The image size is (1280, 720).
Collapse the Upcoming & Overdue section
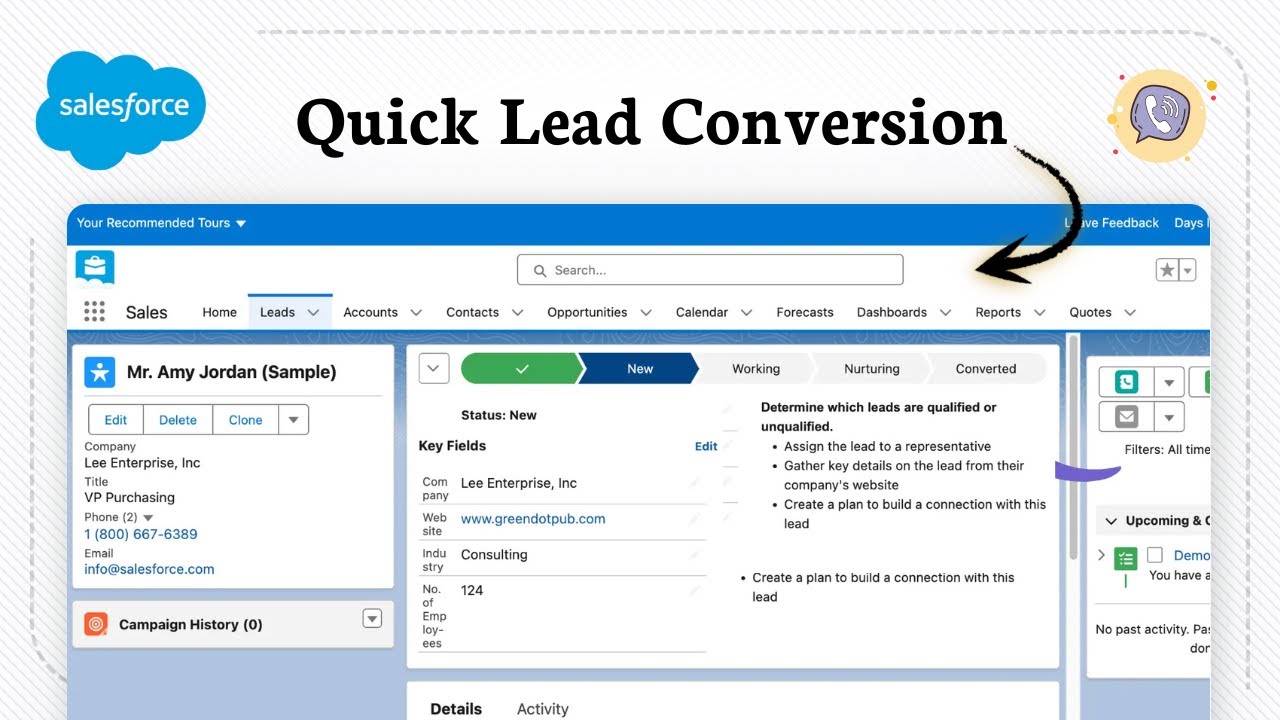coord(1110,520)
